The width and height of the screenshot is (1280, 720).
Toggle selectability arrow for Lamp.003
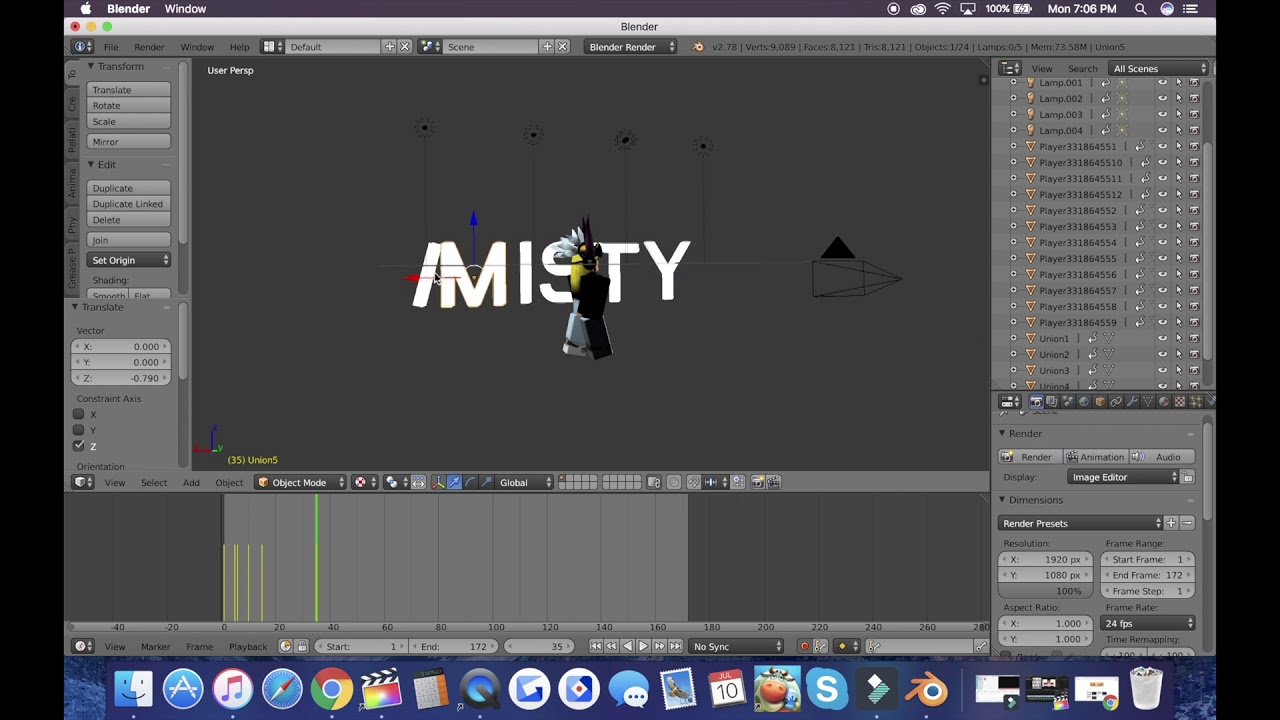(x=1178, y=114)
